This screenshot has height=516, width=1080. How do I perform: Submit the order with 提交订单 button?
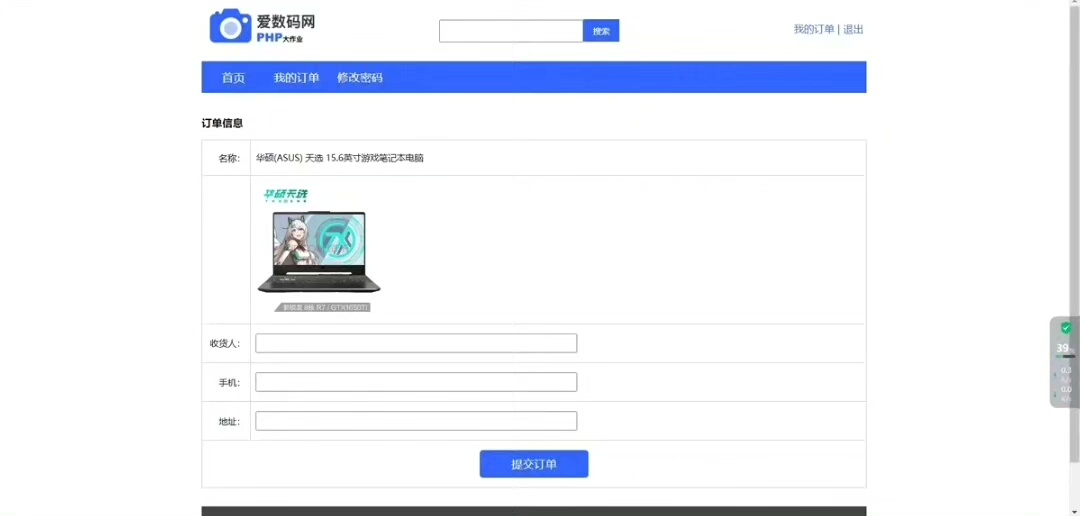(x=534, y=464)
